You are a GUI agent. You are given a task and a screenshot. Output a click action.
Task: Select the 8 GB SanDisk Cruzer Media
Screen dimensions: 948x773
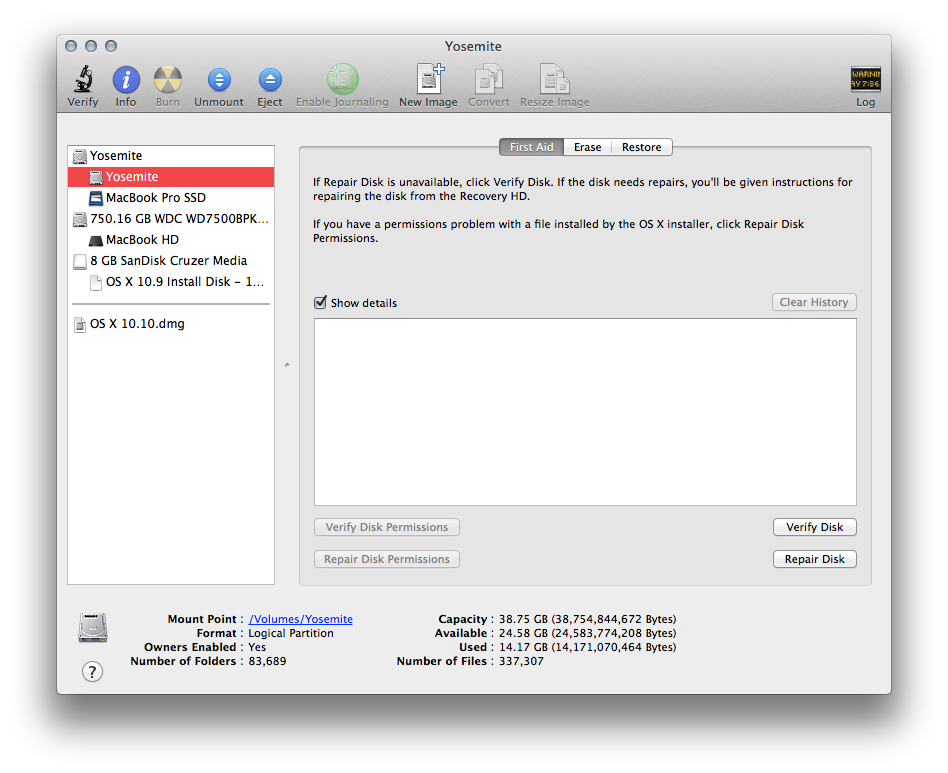click(171, 260)
